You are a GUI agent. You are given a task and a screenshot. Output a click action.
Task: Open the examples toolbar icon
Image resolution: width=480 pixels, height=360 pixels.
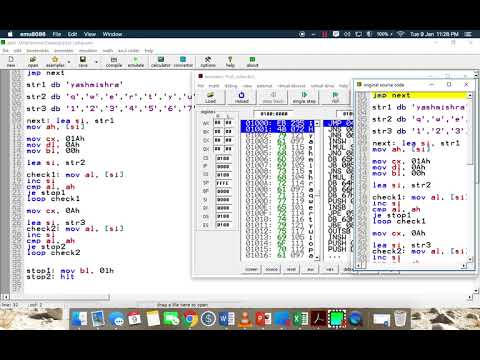[x=55, y=62]
